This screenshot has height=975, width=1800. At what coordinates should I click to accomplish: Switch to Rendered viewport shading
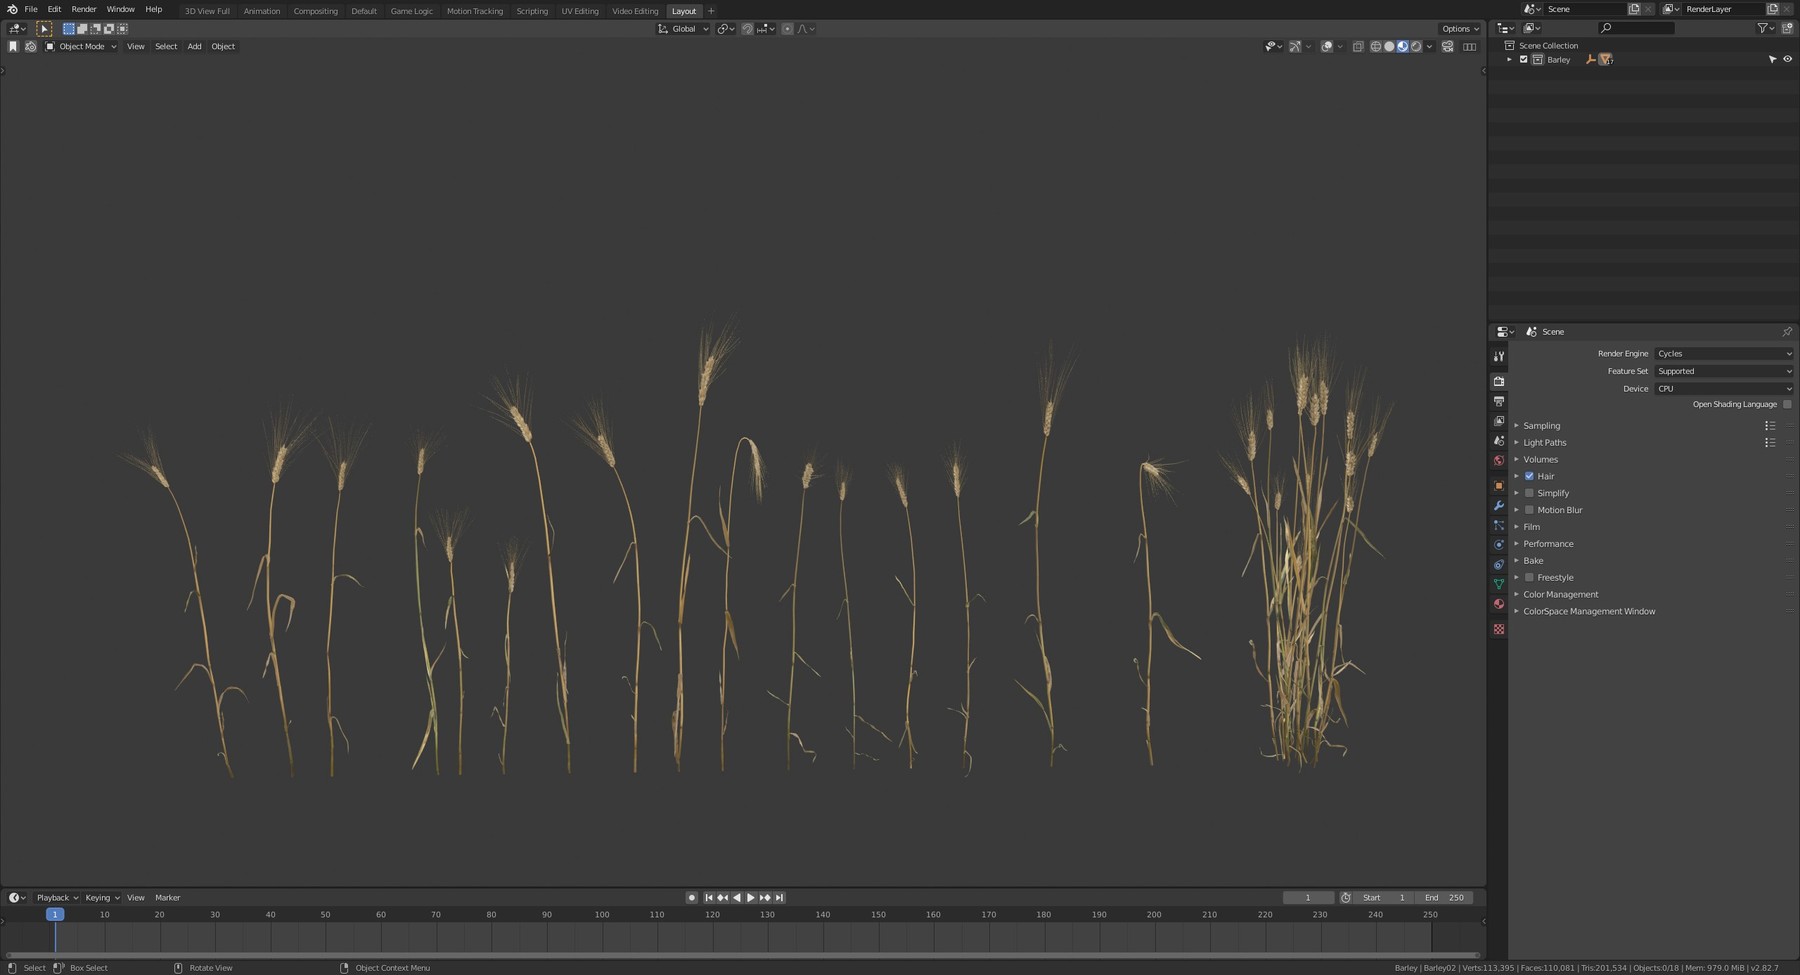[x=1417, y=46]
